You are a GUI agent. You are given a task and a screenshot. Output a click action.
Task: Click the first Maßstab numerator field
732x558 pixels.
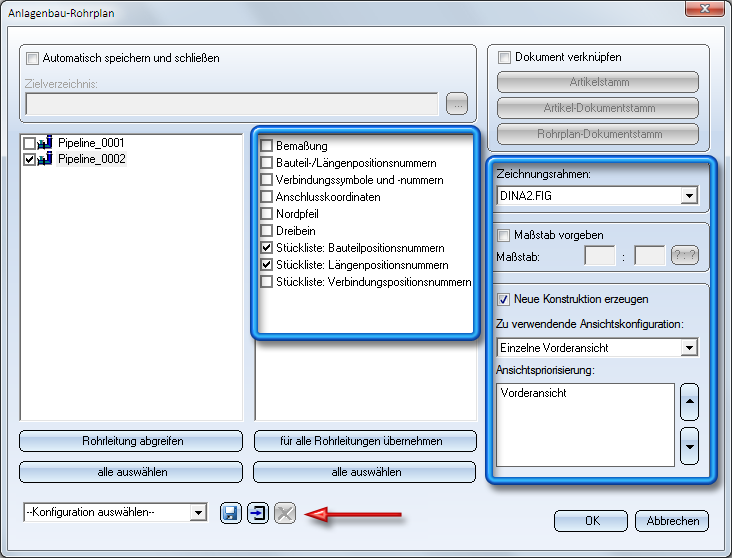click(600, 255)
